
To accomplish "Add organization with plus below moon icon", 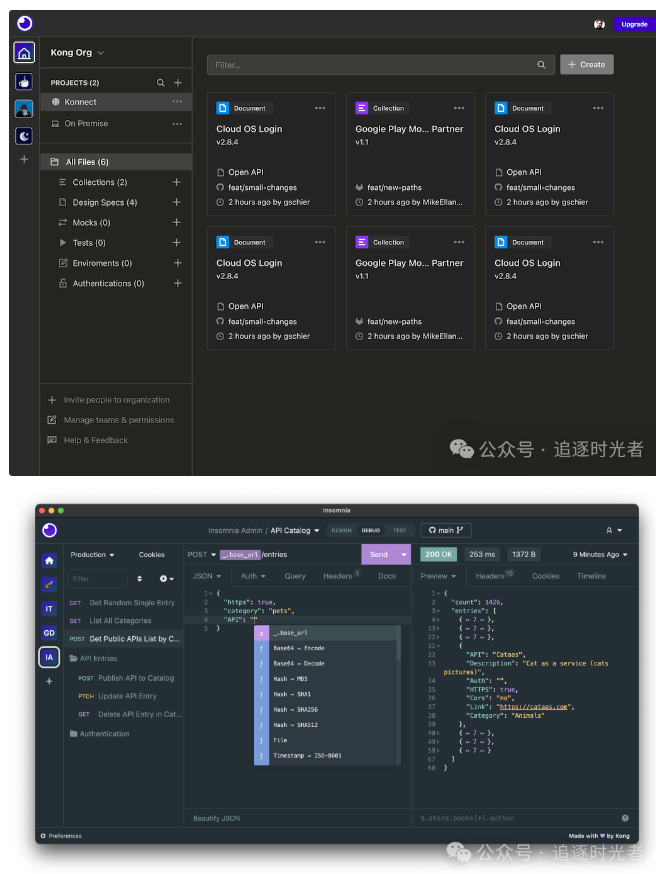I will 24,159.
